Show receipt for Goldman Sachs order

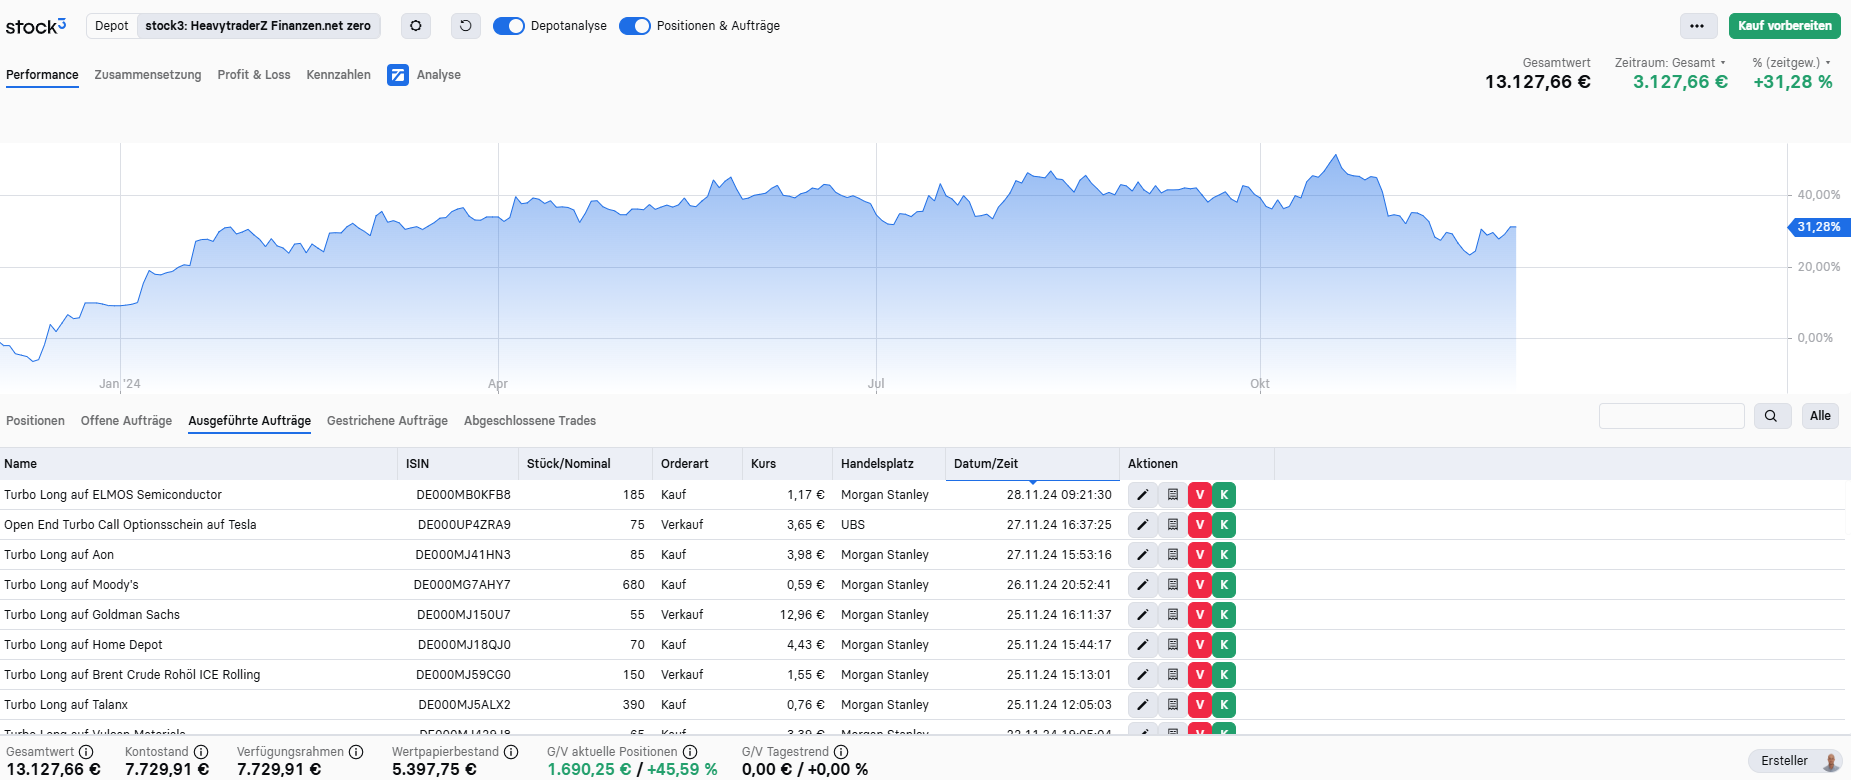1173,615
